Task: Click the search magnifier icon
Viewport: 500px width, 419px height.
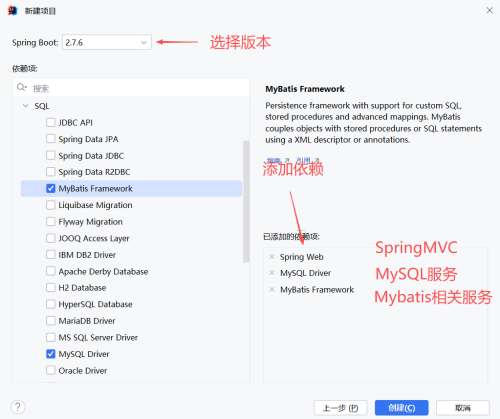Action: 22,87
